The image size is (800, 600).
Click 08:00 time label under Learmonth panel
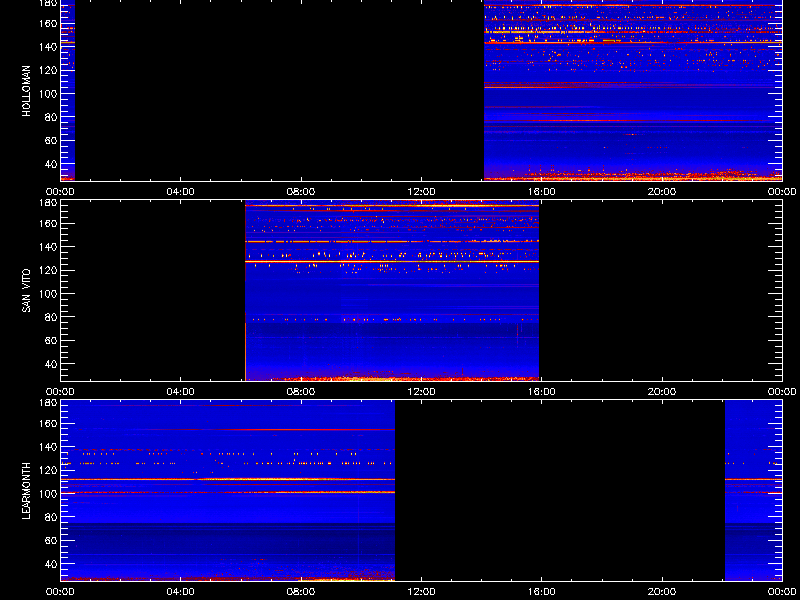pos(301,592)
